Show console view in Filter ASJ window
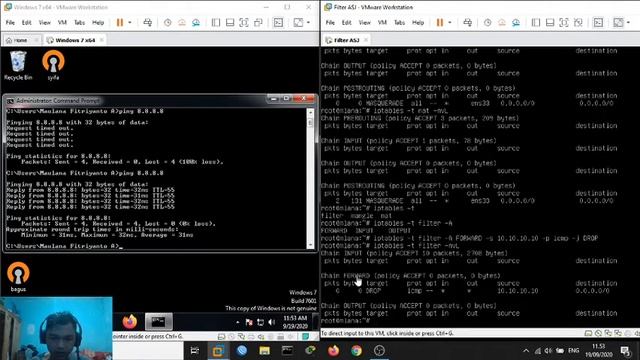Viewport: 640px width, 360px height. point(598,22)
